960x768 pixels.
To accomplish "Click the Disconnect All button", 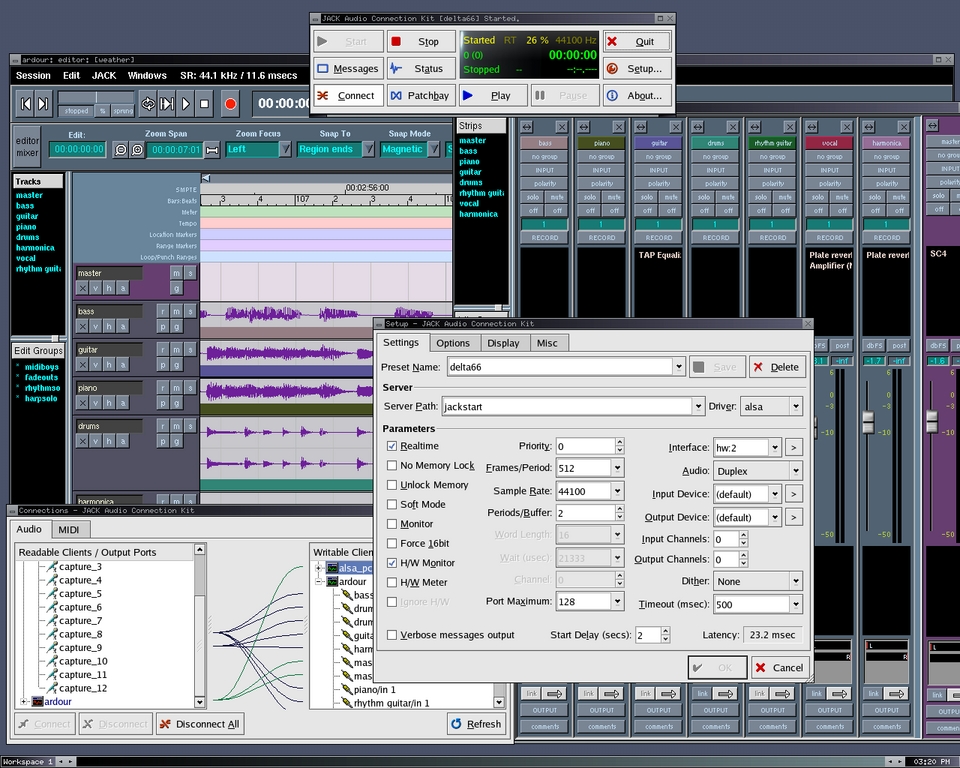I will pyautogui.click(x=199, y=724).
